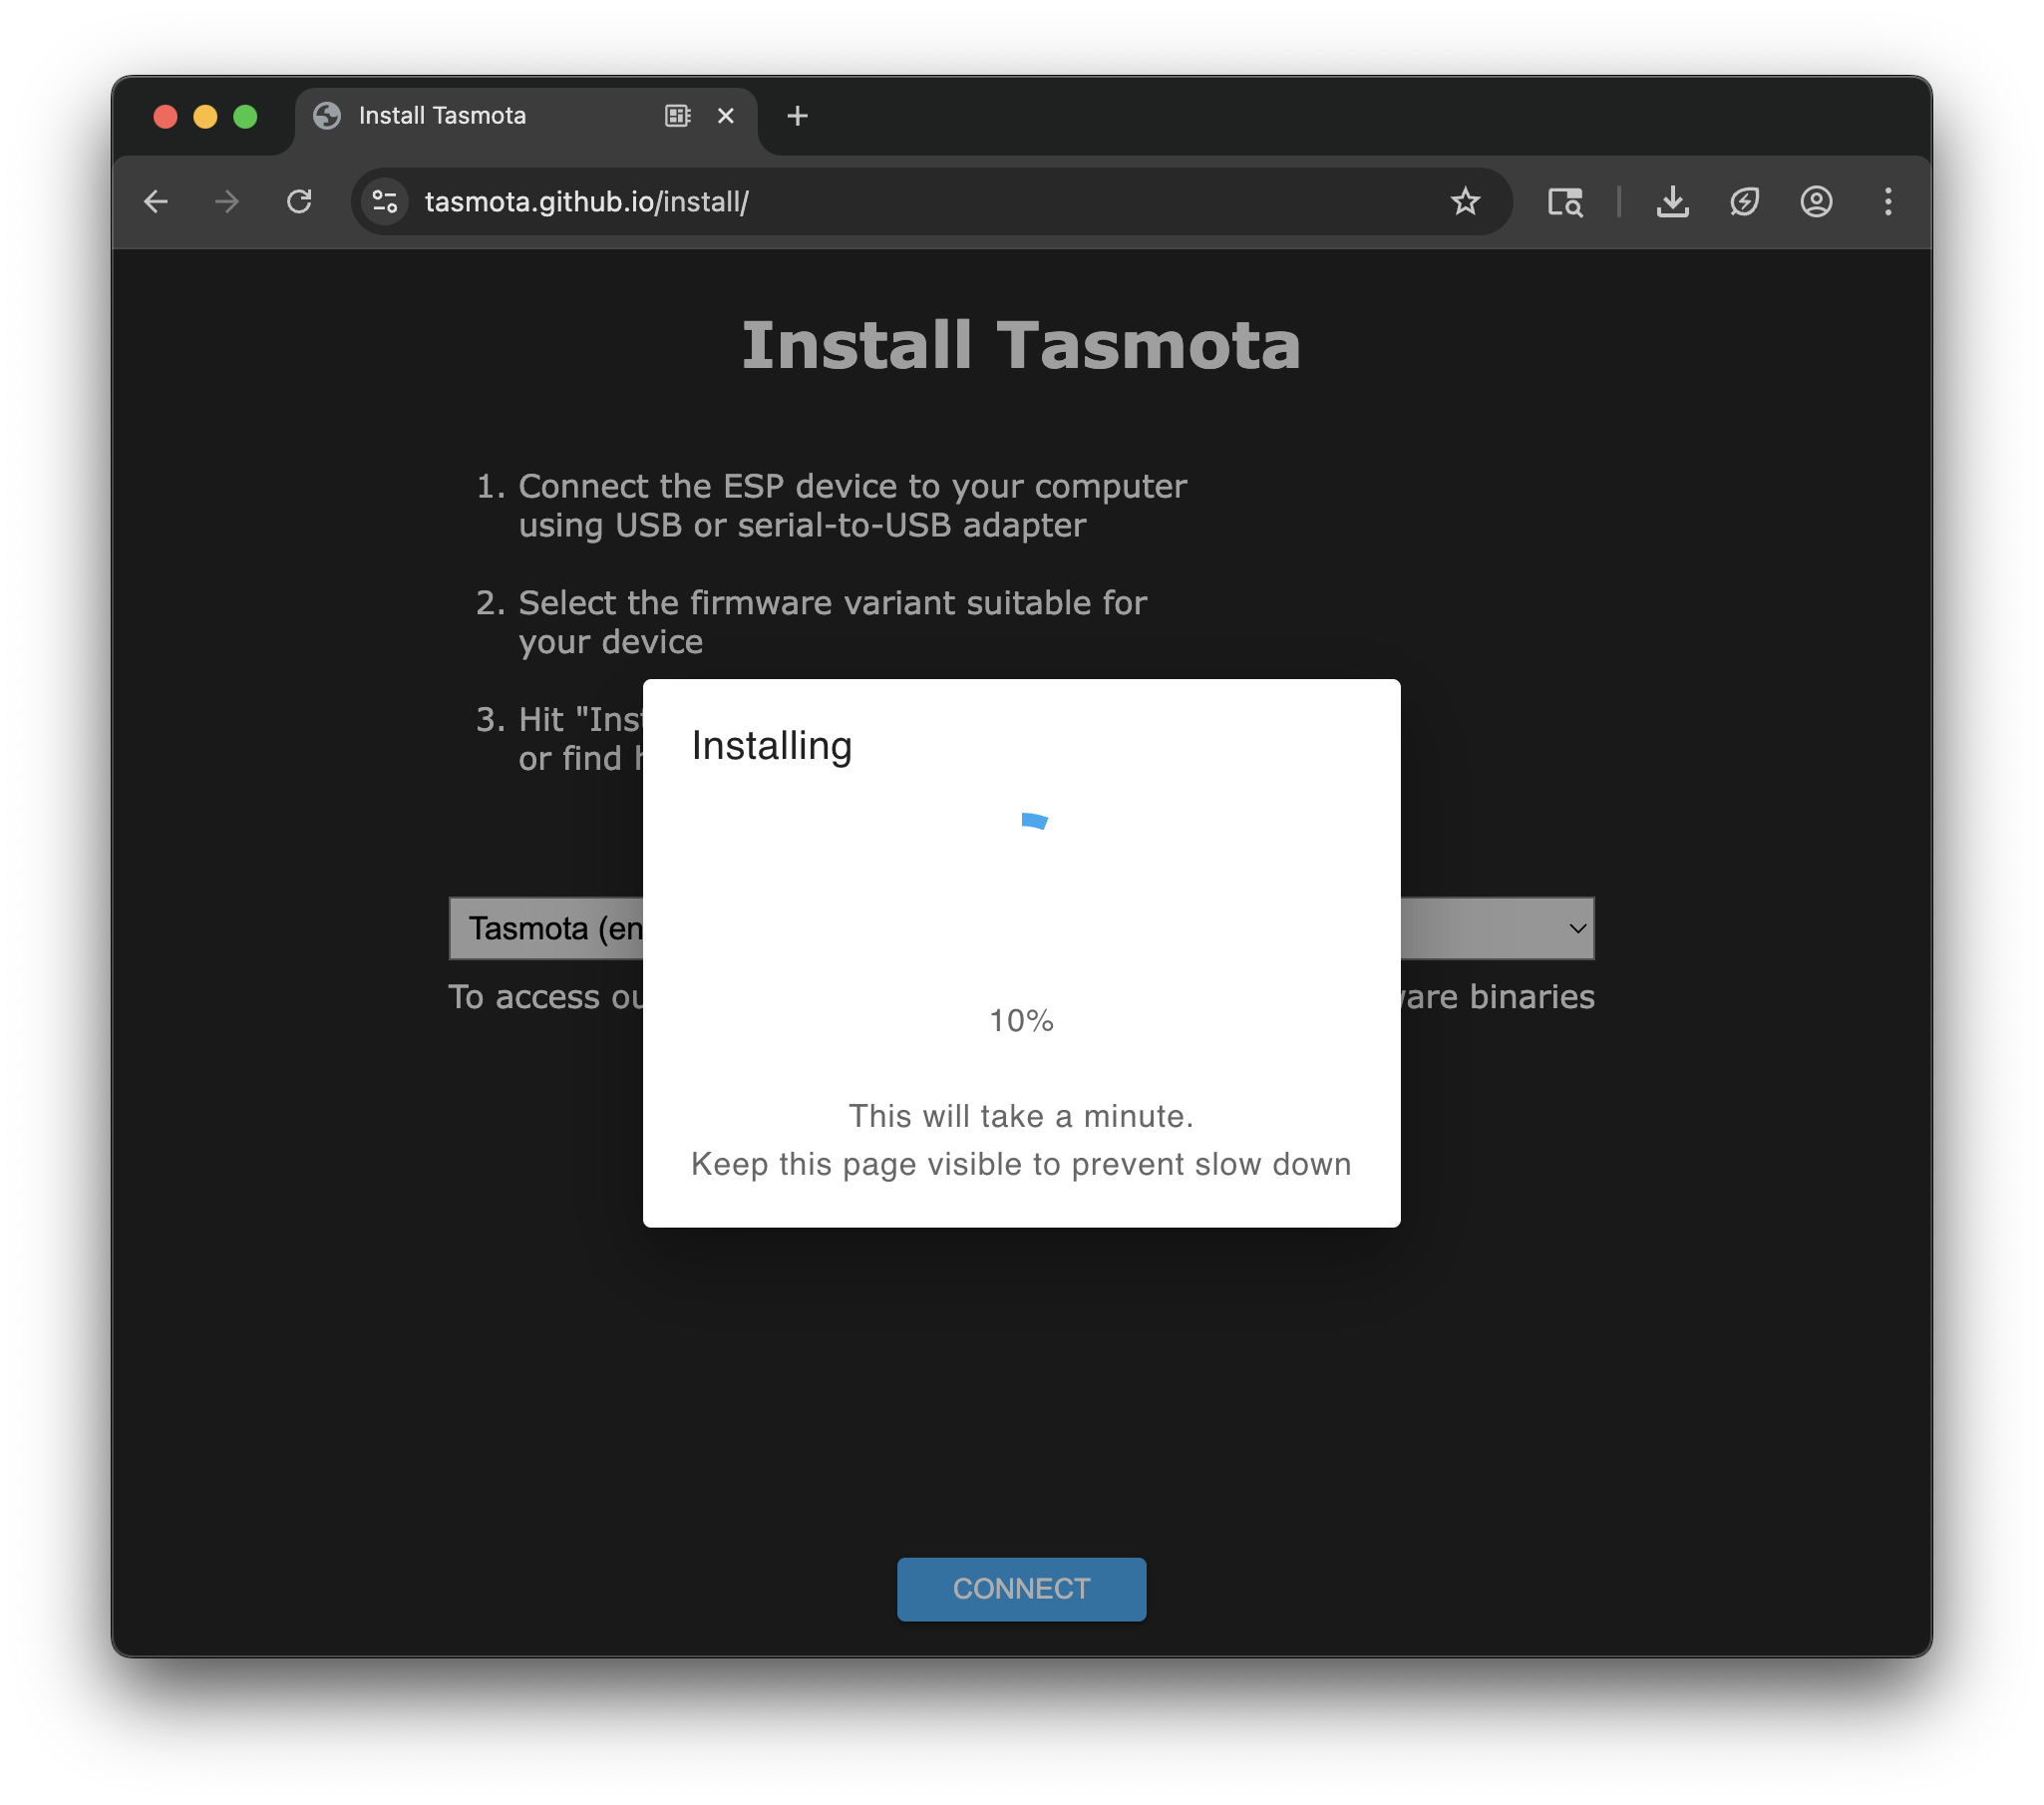Open a new browser tab
The height and width of the screenshot is (1805, 2044).
tap(797, 116)
